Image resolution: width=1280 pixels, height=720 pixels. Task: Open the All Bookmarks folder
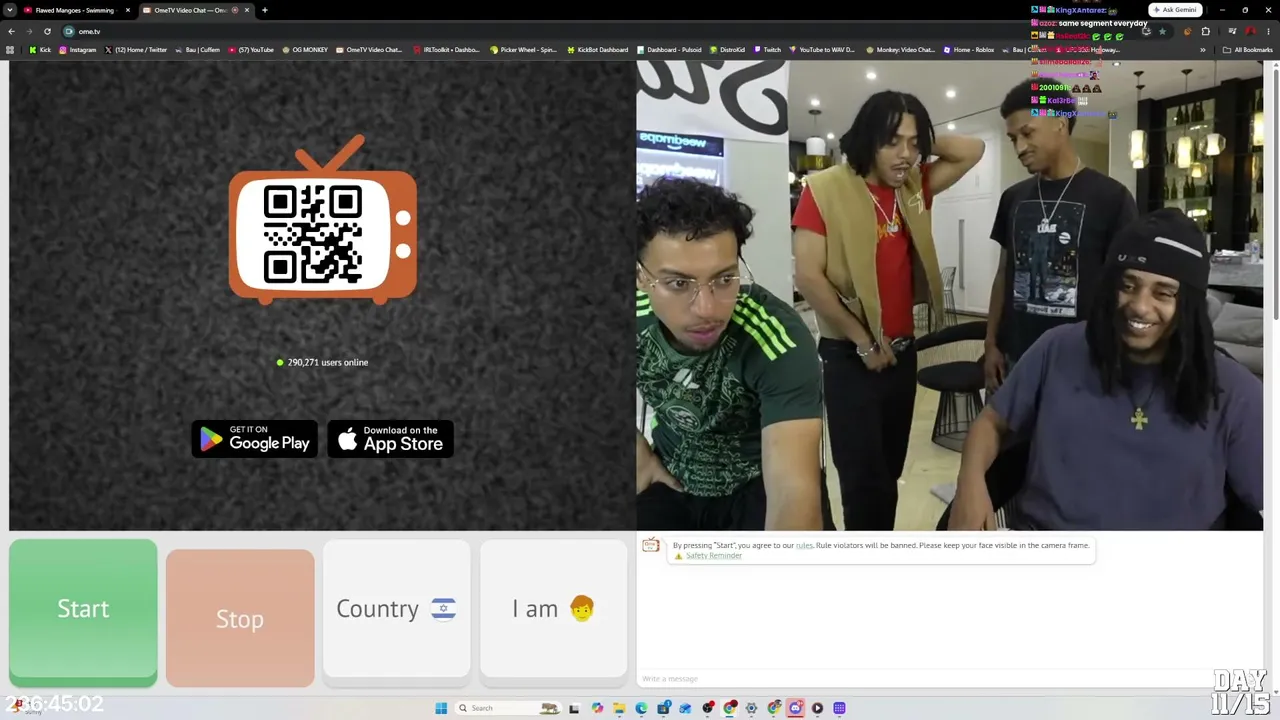tap(1247, 50)
